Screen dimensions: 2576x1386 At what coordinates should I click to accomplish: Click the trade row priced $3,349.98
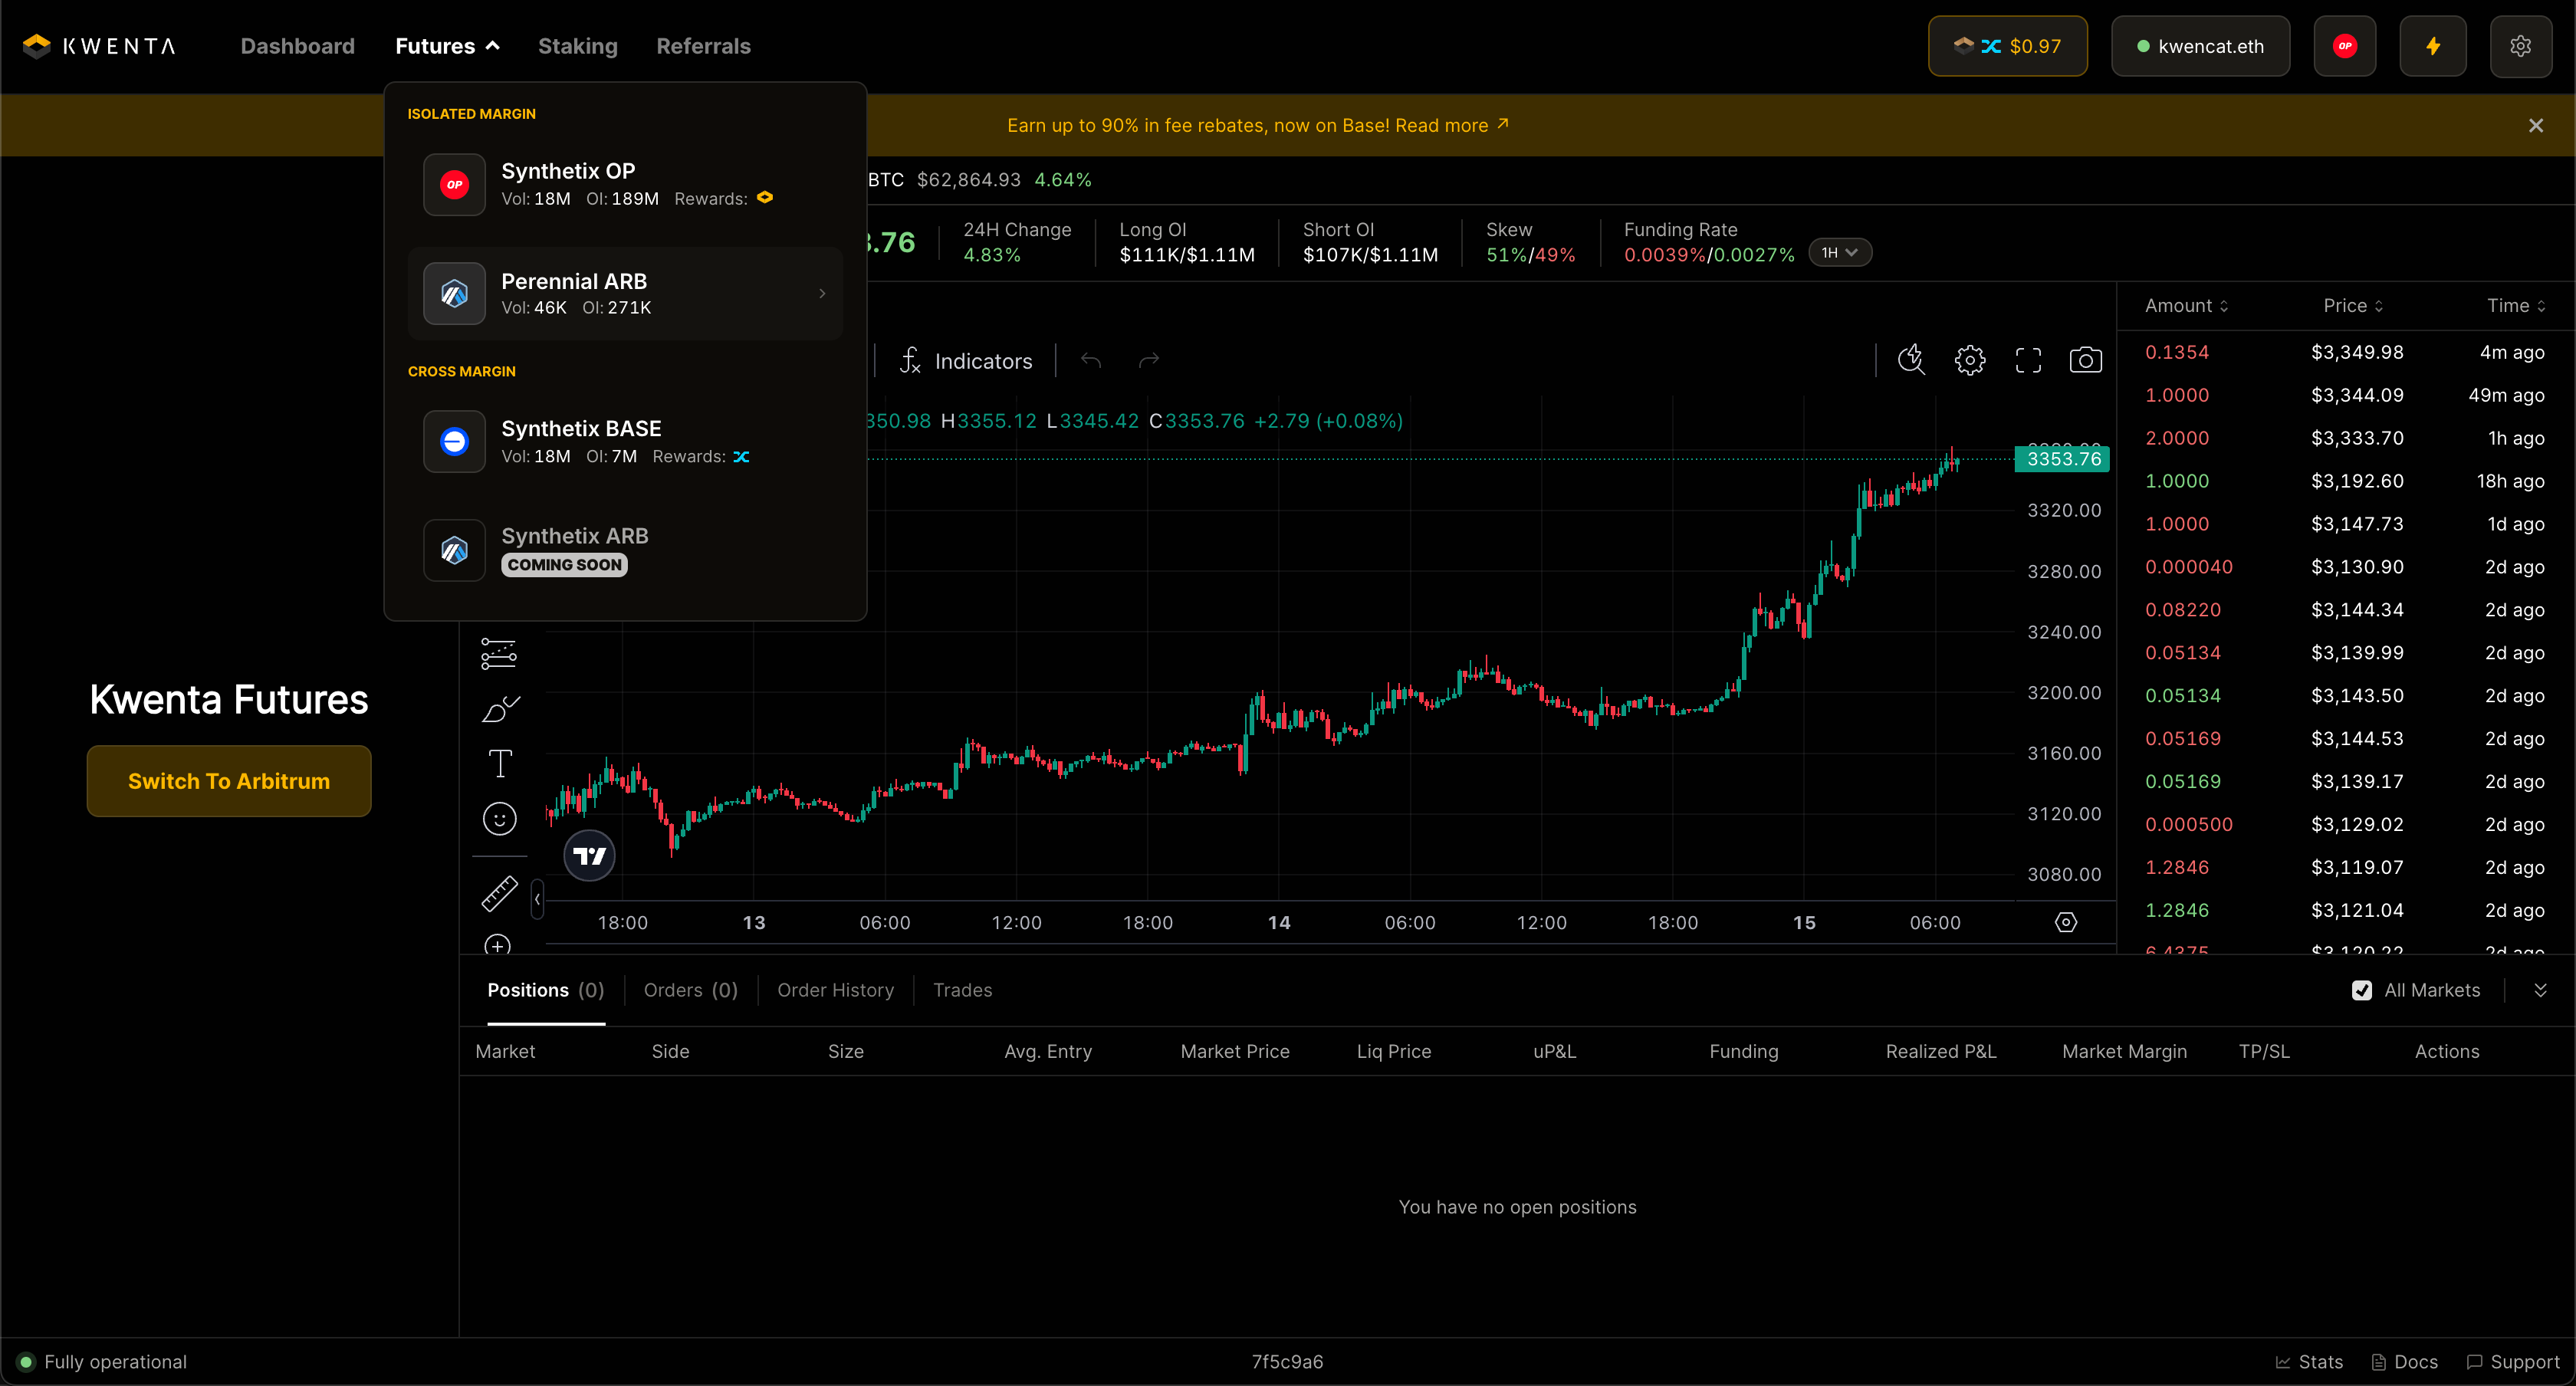pyautogui.click(x=2345, y=352)
